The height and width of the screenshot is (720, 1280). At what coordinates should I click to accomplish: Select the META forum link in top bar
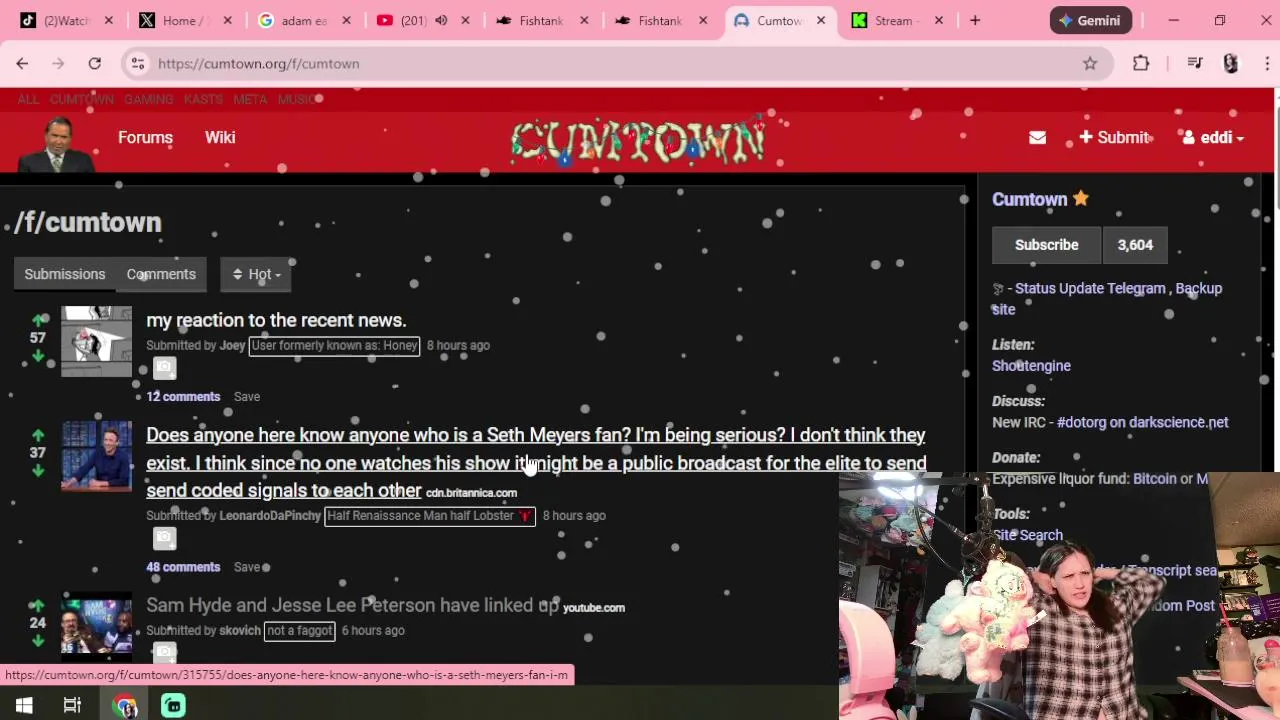[x=250, y=99]
